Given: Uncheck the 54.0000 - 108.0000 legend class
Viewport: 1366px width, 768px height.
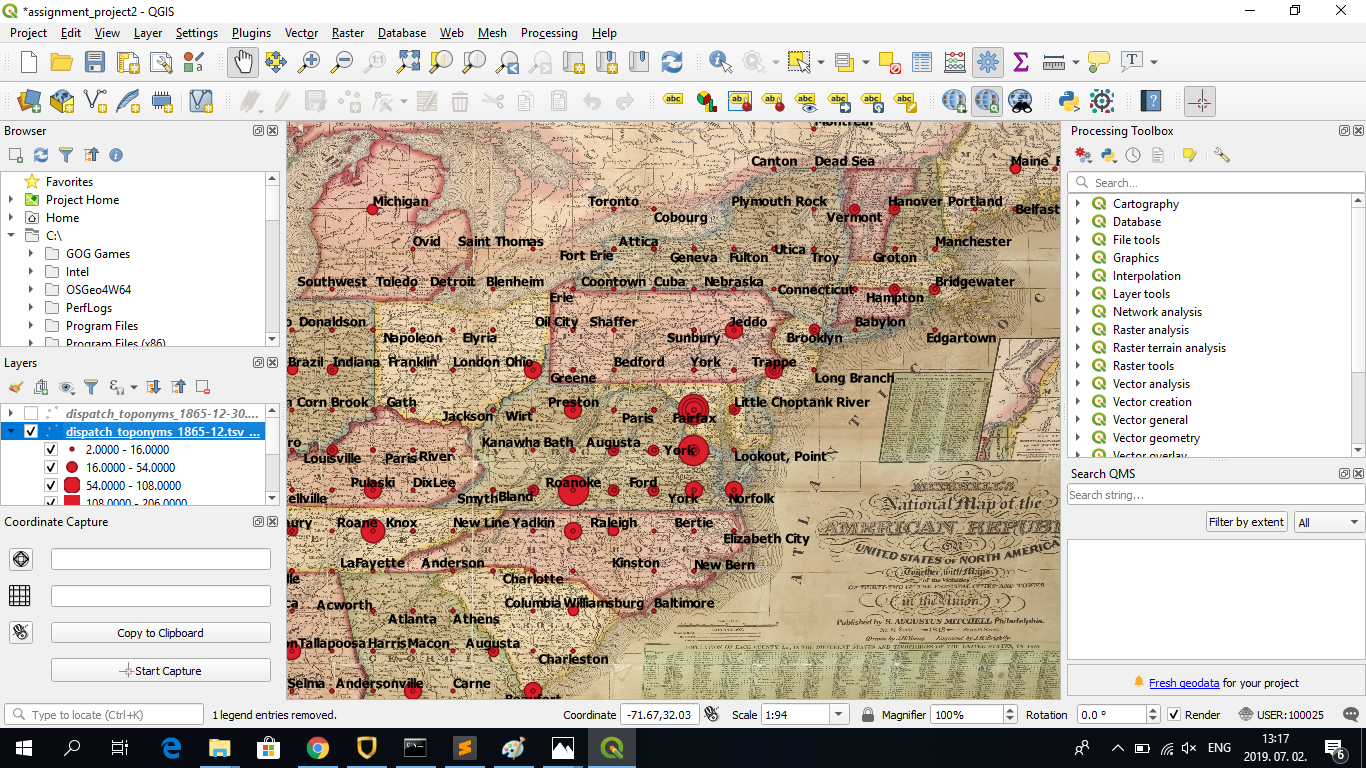Looking at the screenshot, I should [51, 486].
